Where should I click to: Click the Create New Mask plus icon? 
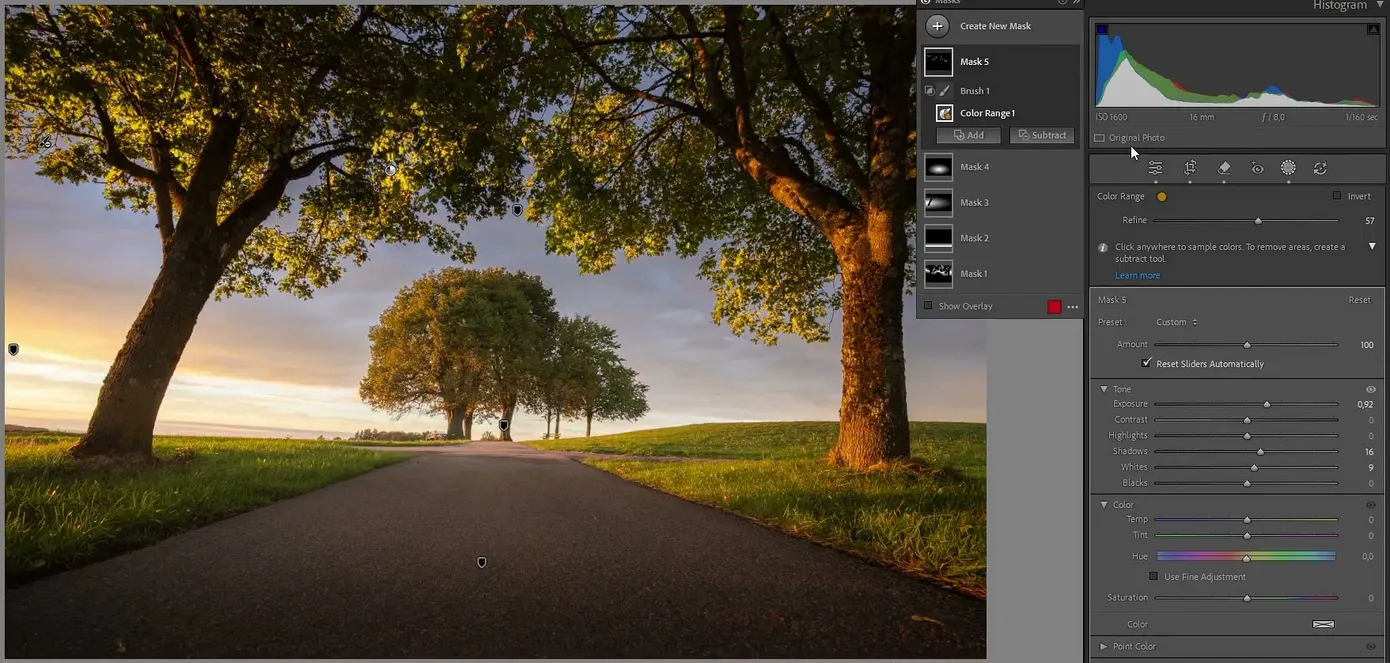[937, 26]
